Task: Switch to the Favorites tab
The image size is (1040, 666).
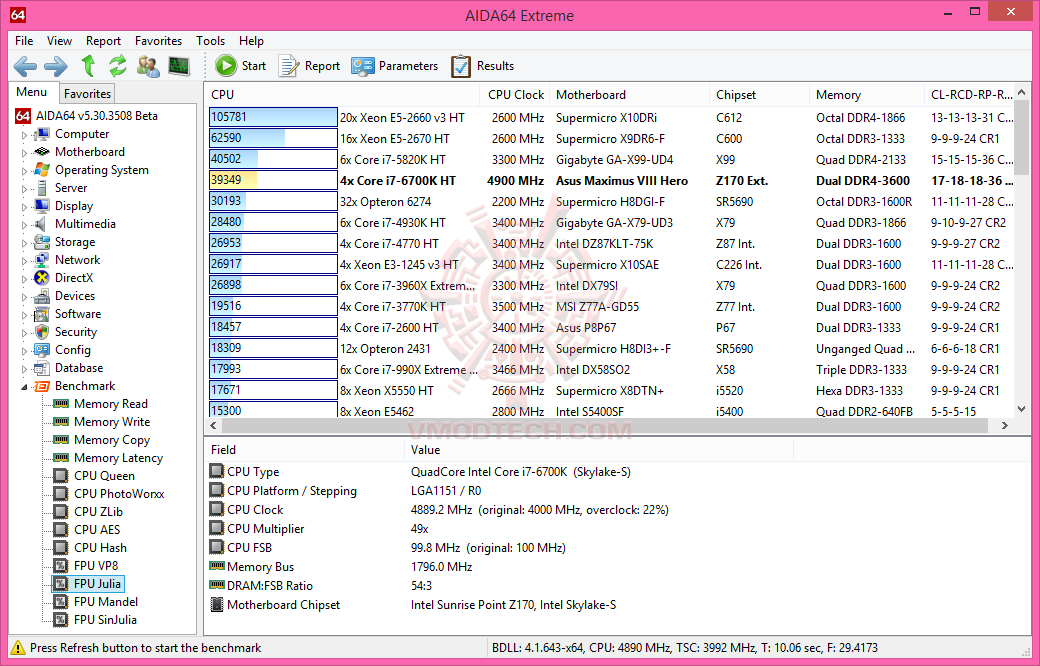Action: pyautogui.click(x=87, y=94)
